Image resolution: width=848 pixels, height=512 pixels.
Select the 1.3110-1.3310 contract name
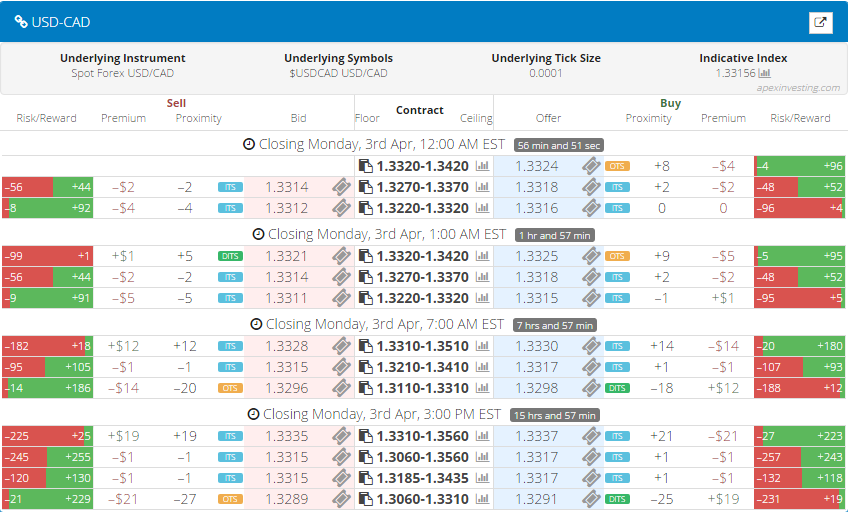click(x=423, y=388)
